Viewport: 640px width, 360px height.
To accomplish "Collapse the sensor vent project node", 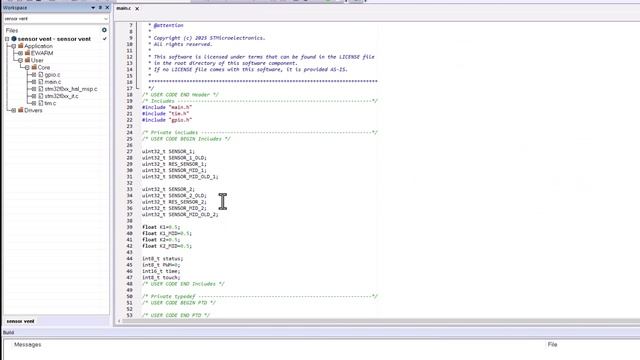I will [7, 39].
